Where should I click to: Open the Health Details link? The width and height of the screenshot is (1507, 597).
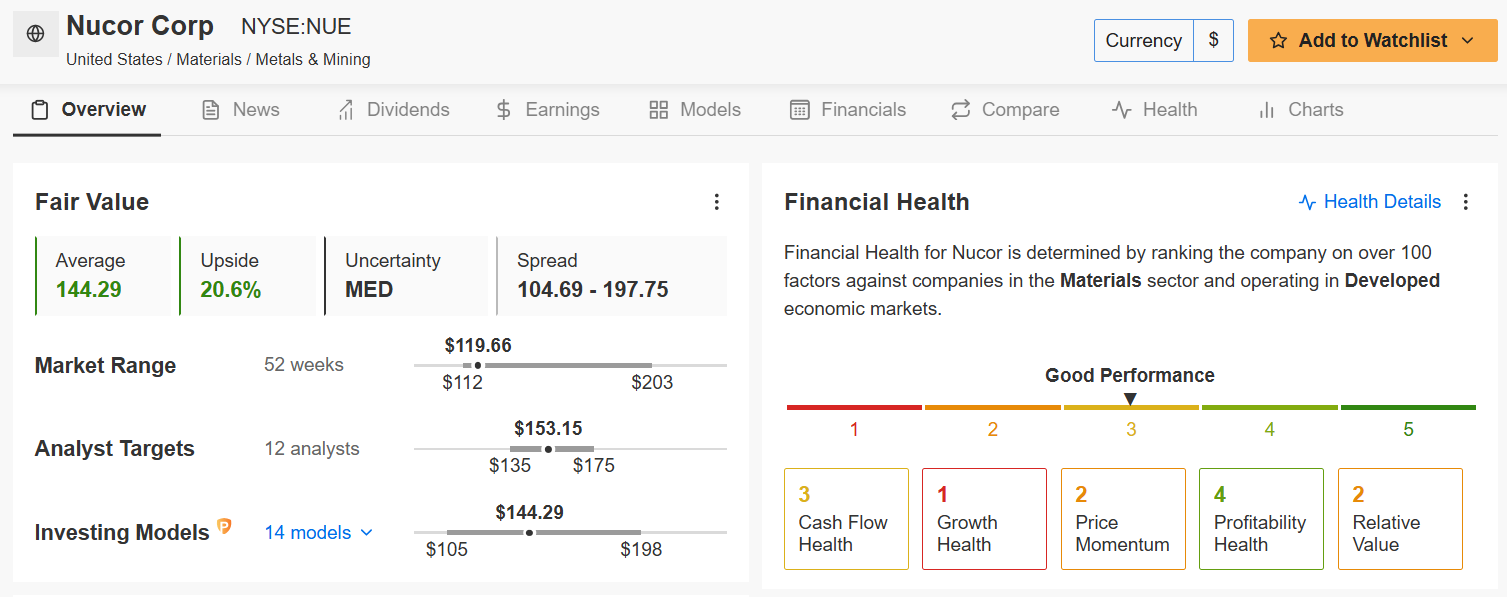pyautogui.click(x=1382, y=202)
